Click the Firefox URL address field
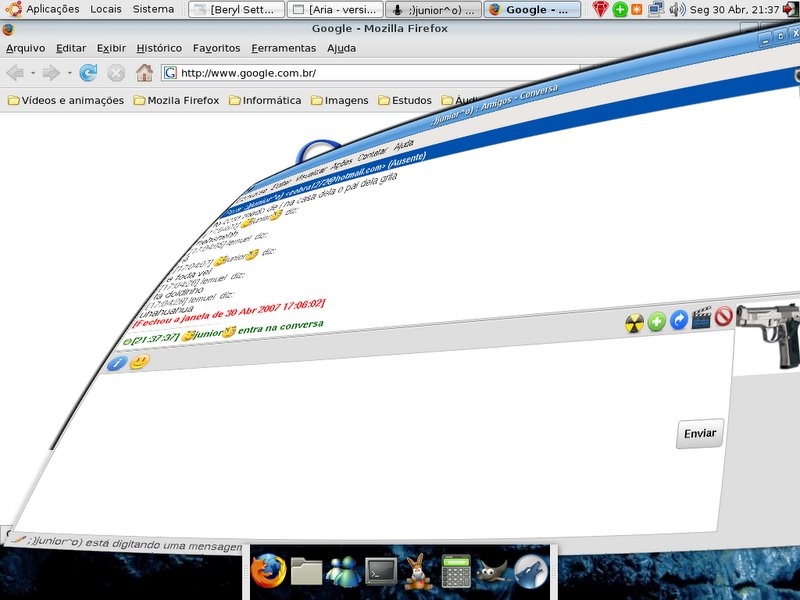 tap(370, 73)
